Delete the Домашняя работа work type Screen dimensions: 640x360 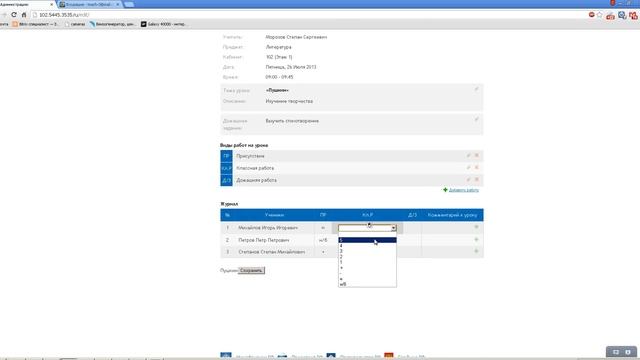(476, 180)
